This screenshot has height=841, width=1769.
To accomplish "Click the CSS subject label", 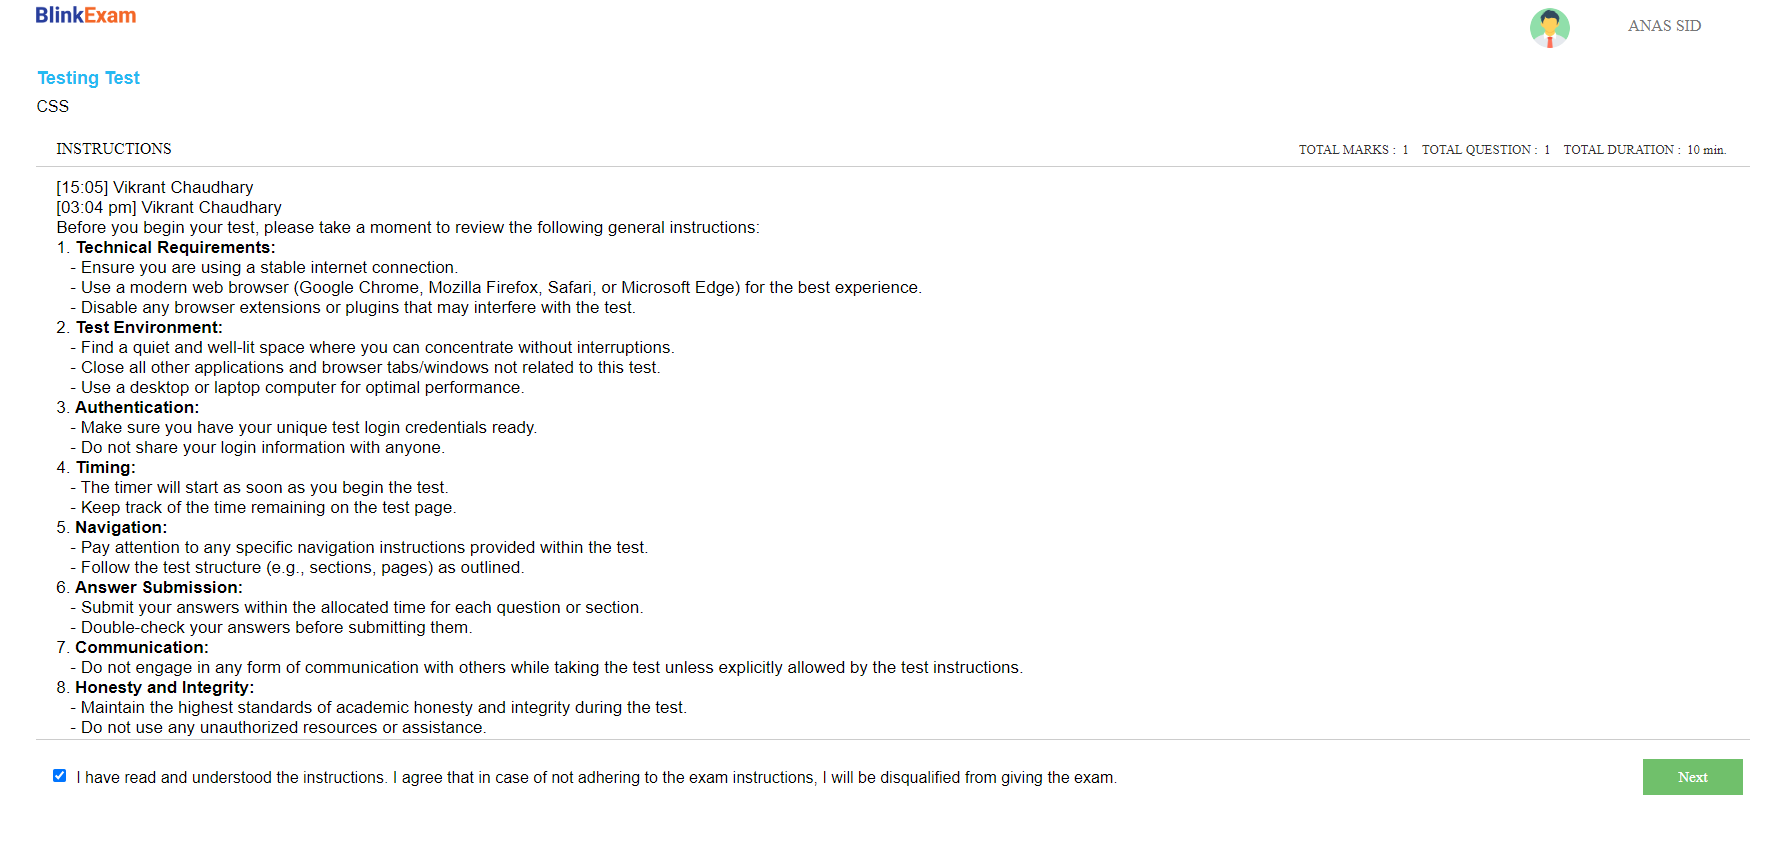I will click(x=53, y=106).
